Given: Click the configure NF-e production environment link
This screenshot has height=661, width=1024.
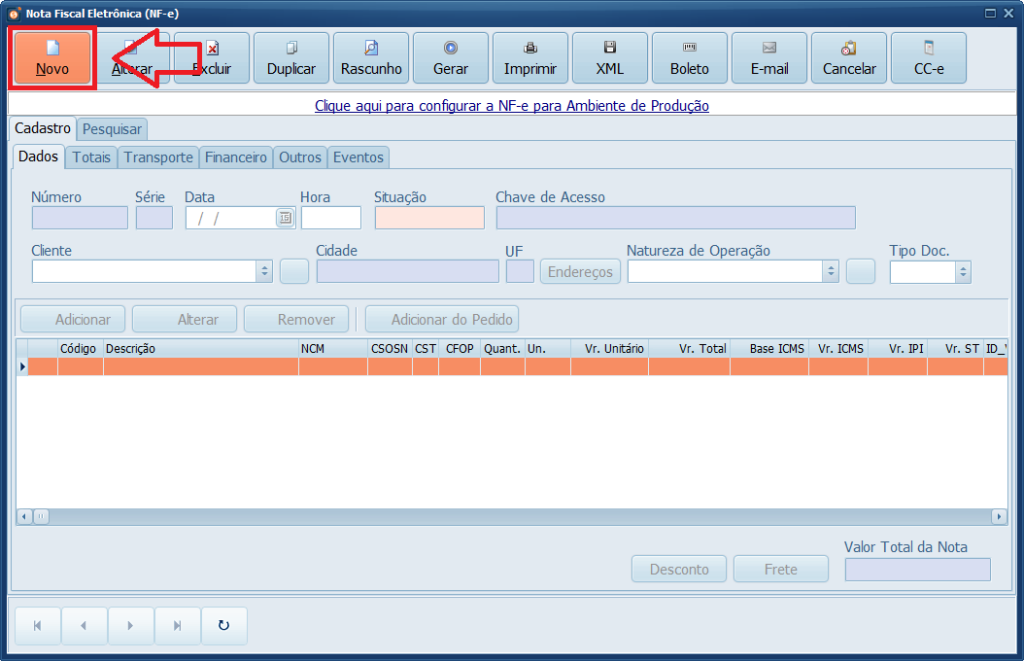Looking at the screenshot, I should pyautogui.click(x=512, y=105).
